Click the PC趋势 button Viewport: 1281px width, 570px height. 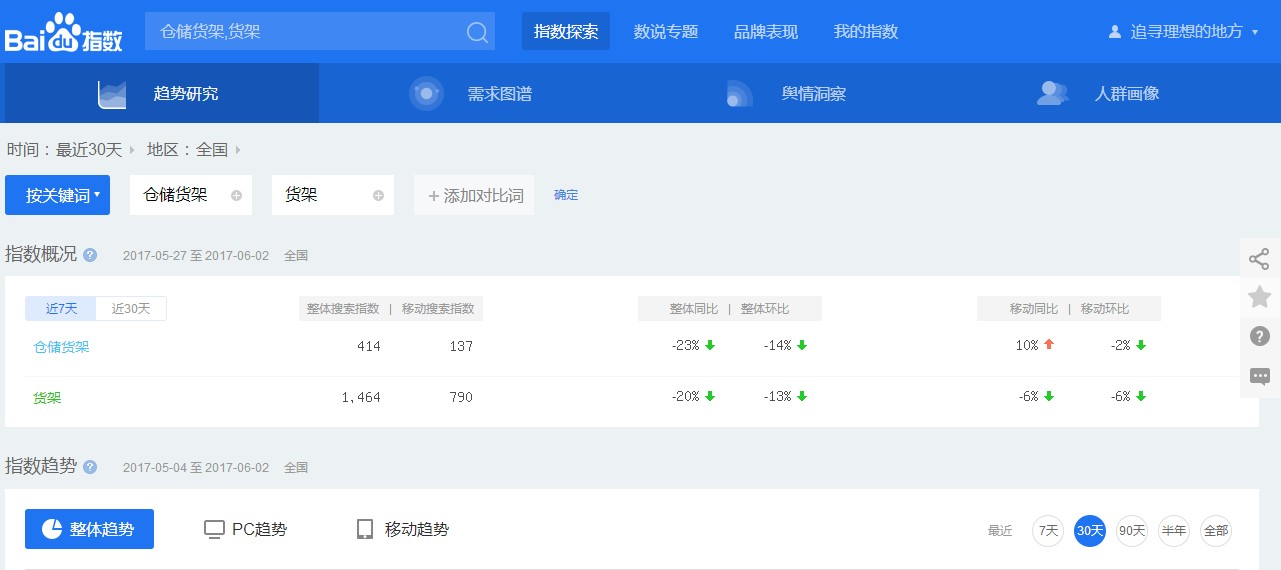pos(245,529)
